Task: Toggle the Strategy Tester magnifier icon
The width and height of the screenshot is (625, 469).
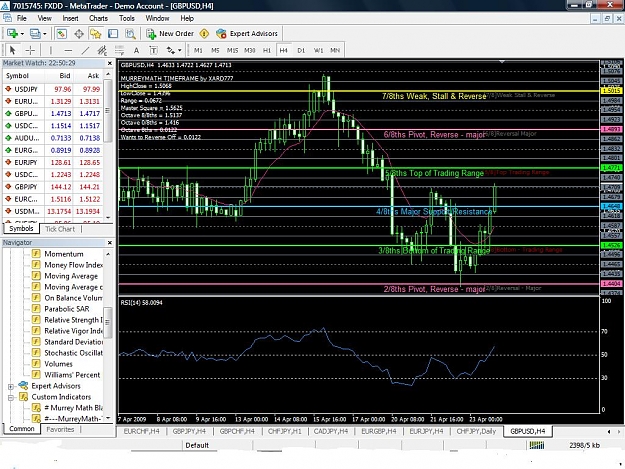Action: [130, 34]
